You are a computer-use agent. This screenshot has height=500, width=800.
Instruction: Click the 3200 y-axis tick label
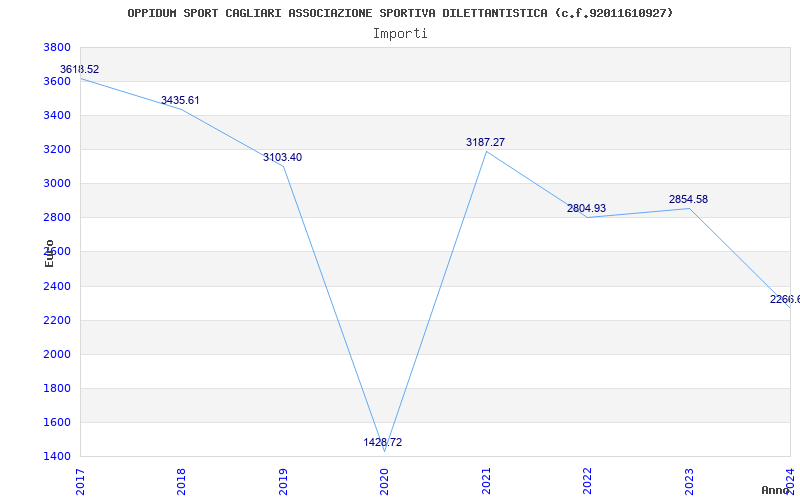56,149
